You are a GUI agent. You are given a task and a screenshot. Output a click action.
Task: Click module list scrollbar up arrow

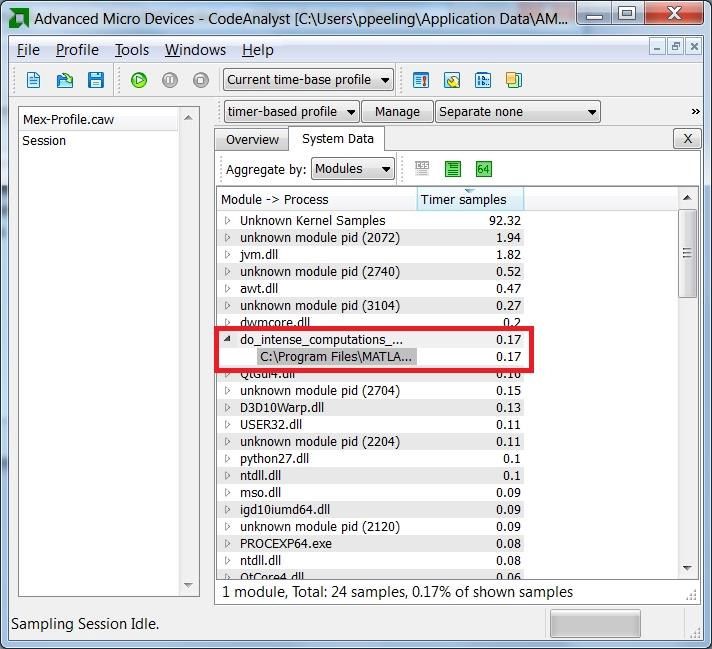(x=687, y=198)
